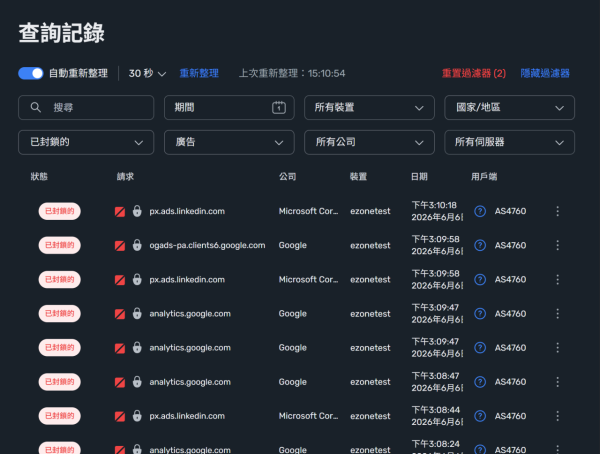Click the 查詢記錄 page heading
Screen dimensions: 600x454
[x=62, y=33]
